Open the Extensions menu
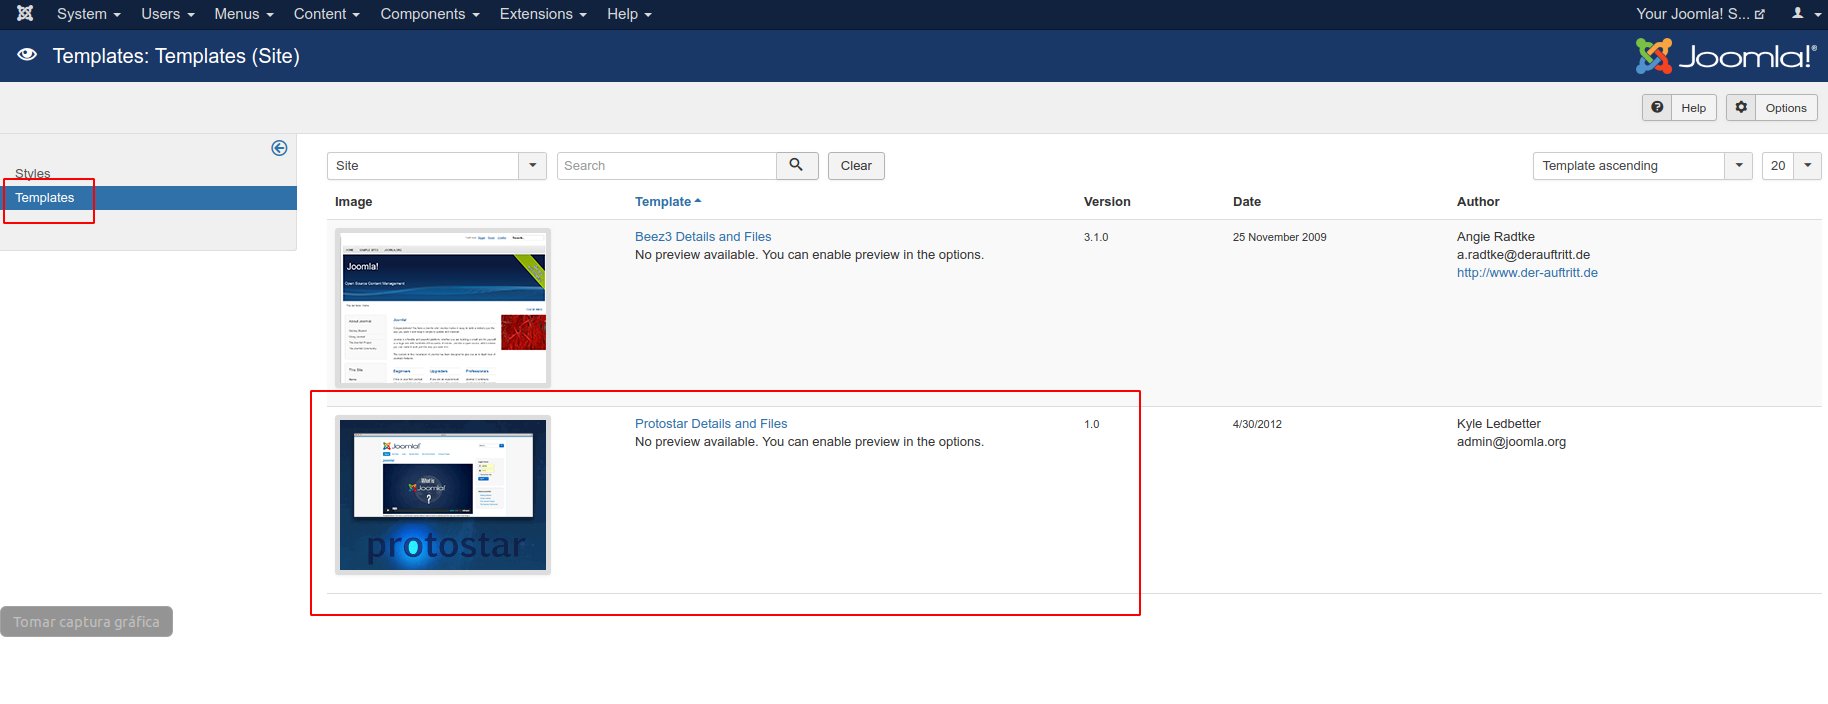Viewport: 1828px width, 704px height. coord(543,14)
